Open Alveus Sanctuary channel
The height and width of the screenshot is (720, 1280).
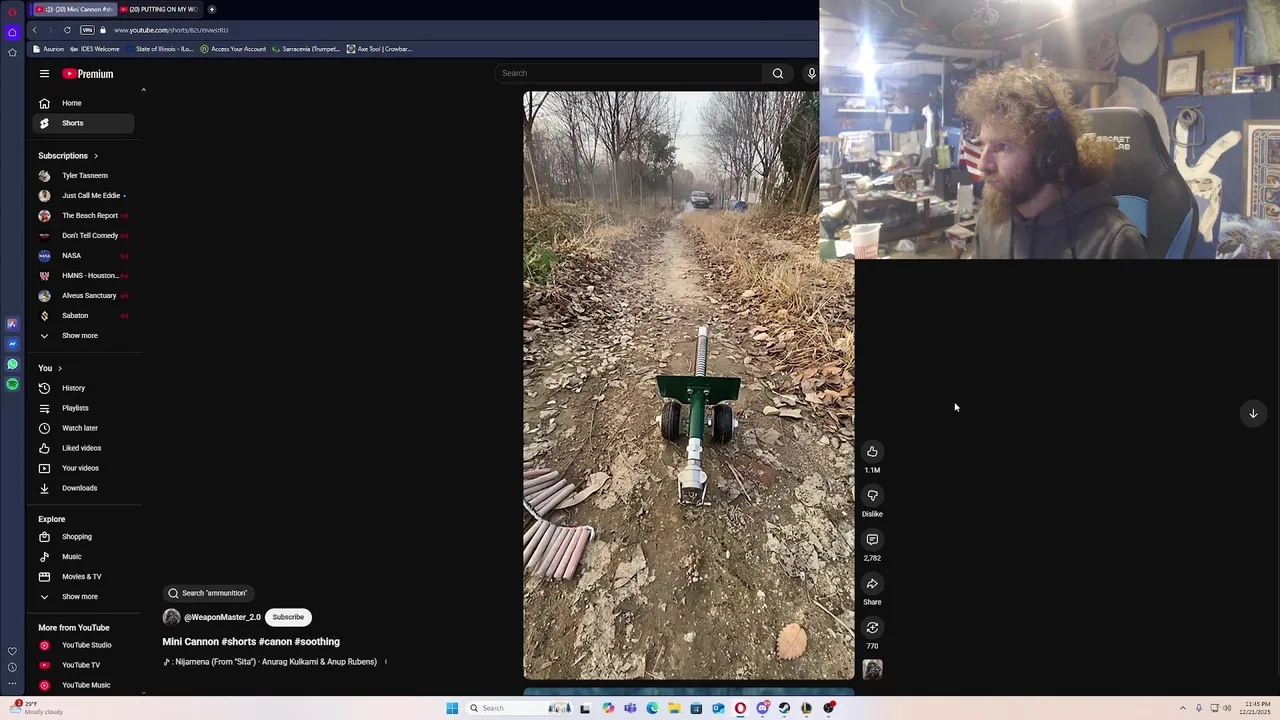tap(84, 296)
